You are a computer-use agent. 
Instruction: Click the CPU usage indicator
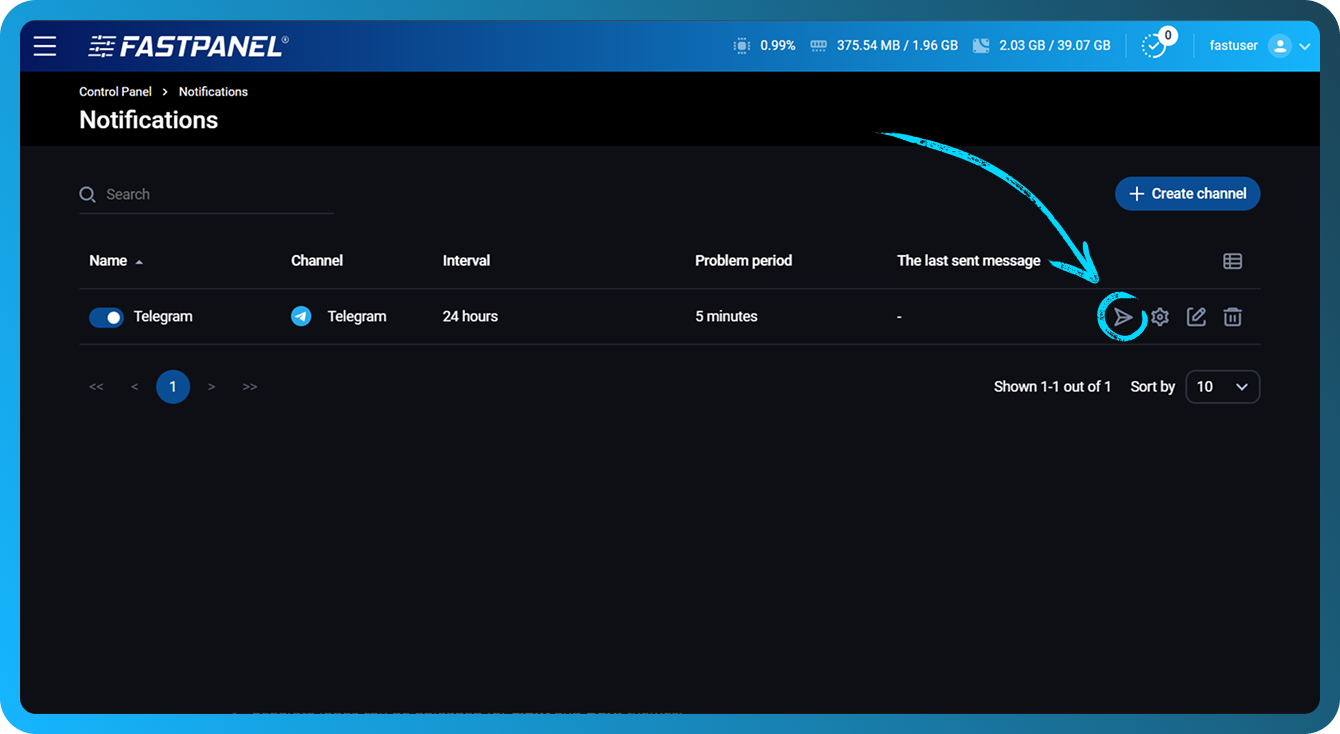tap(765, 46)
